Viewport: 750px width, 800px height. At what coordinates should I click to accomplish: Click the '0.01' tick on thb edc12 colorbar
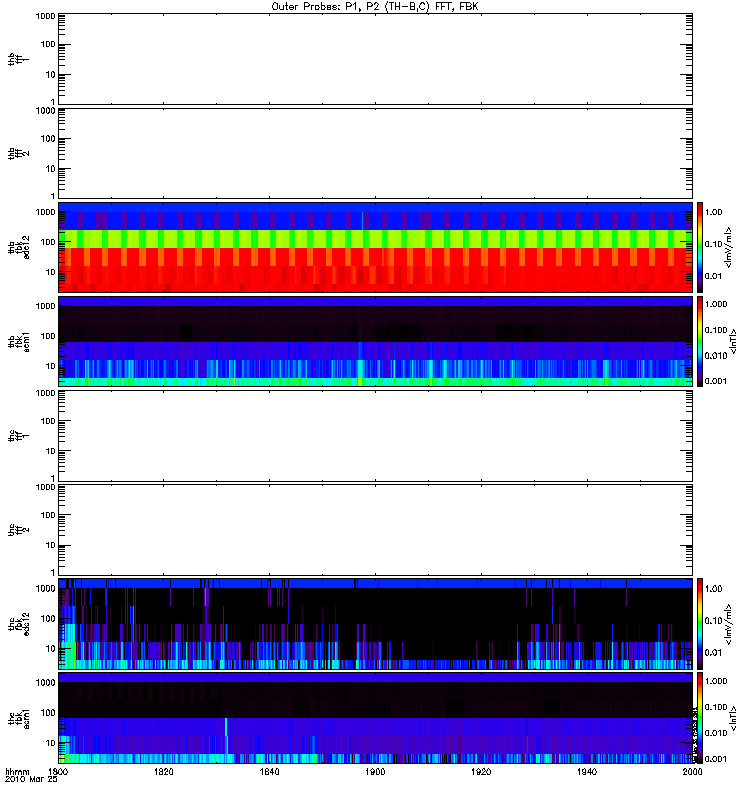[x=714, y=276]
